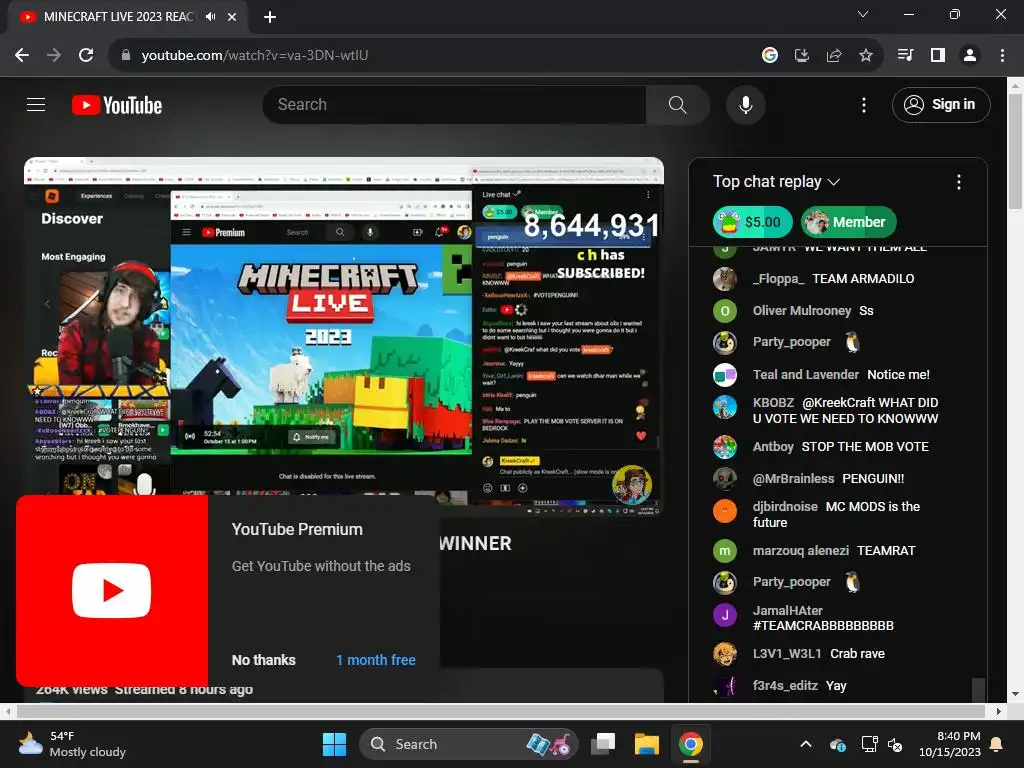
Task: Go back in browser history
Action: [22, 56]
